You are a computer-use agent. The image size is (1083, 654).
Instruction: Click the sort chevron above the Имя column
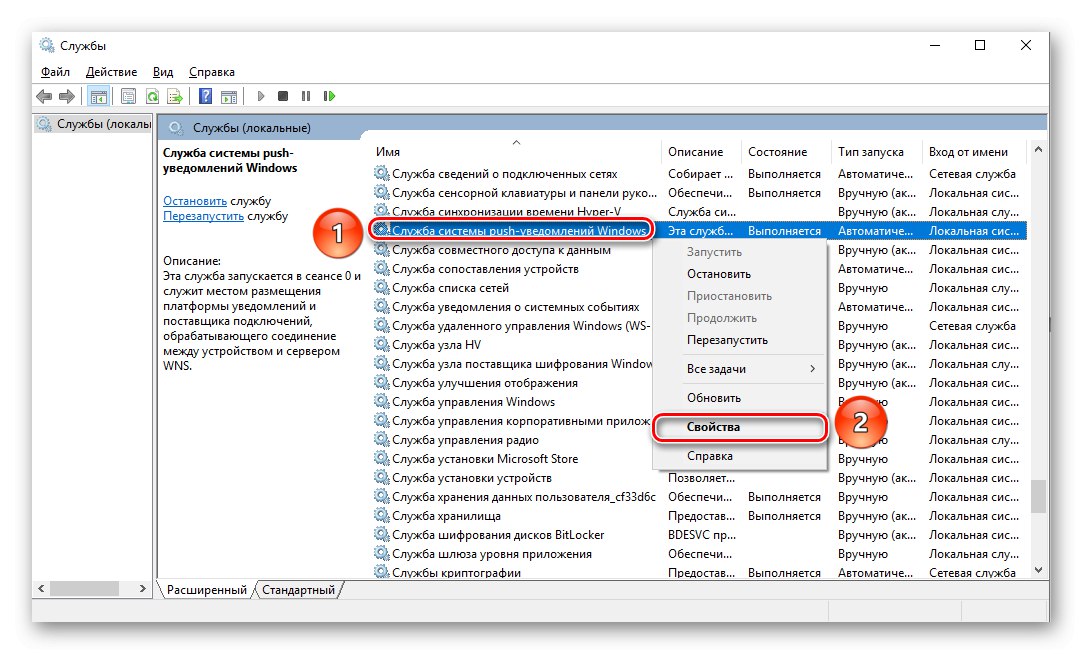coord(516,141)
